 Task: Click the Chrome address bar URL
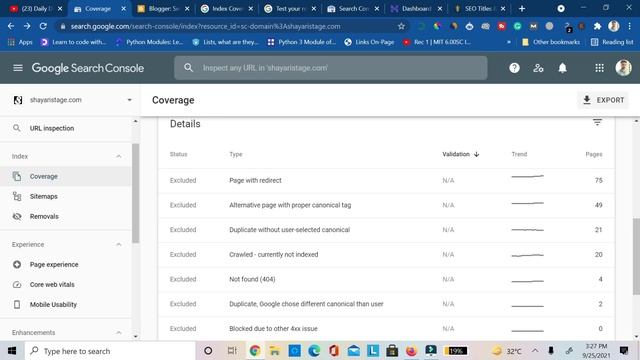[205, 26]
